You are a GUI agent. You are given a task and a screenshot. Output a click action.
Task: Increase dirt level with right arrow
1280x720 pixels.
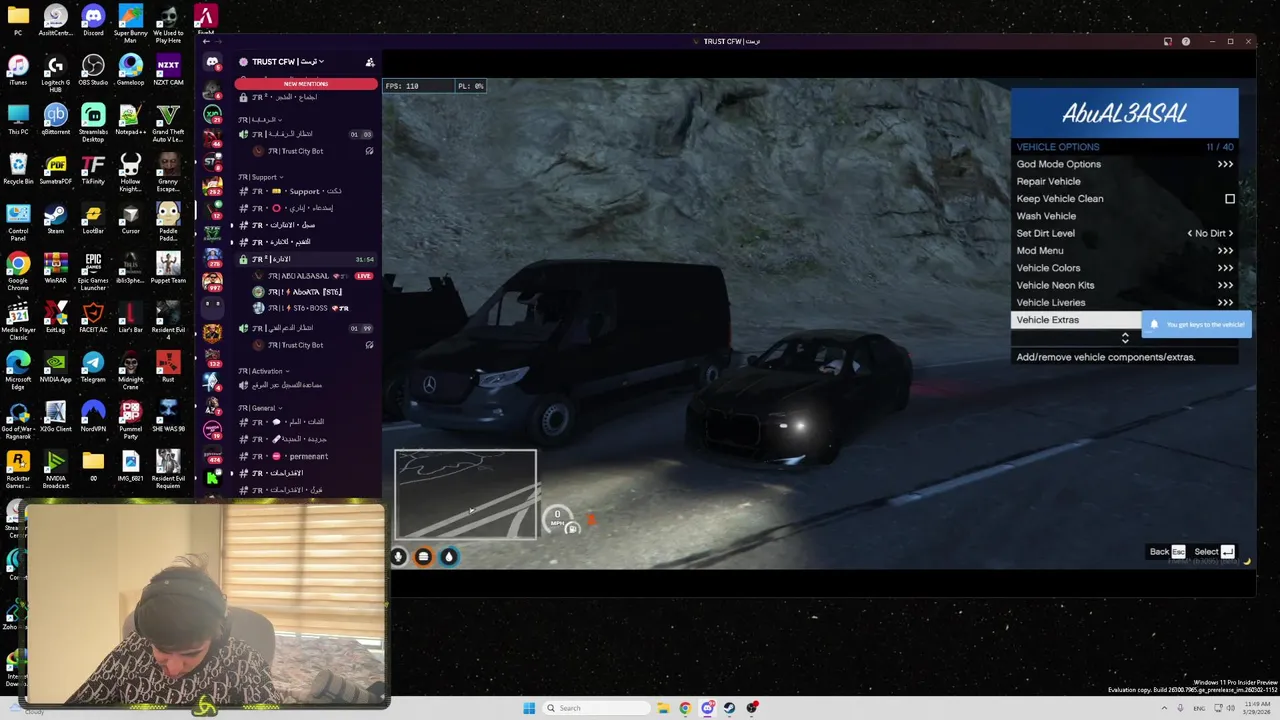[x=1230, y=233]
